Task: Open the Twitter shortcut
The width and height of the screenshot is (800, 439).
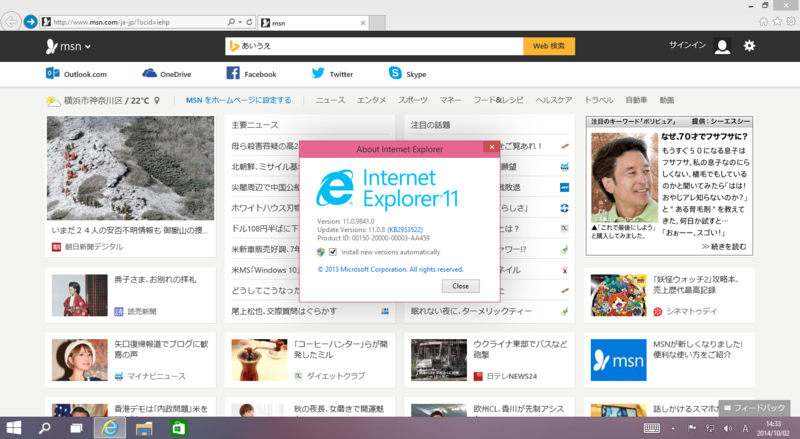Action: (332, 74)
